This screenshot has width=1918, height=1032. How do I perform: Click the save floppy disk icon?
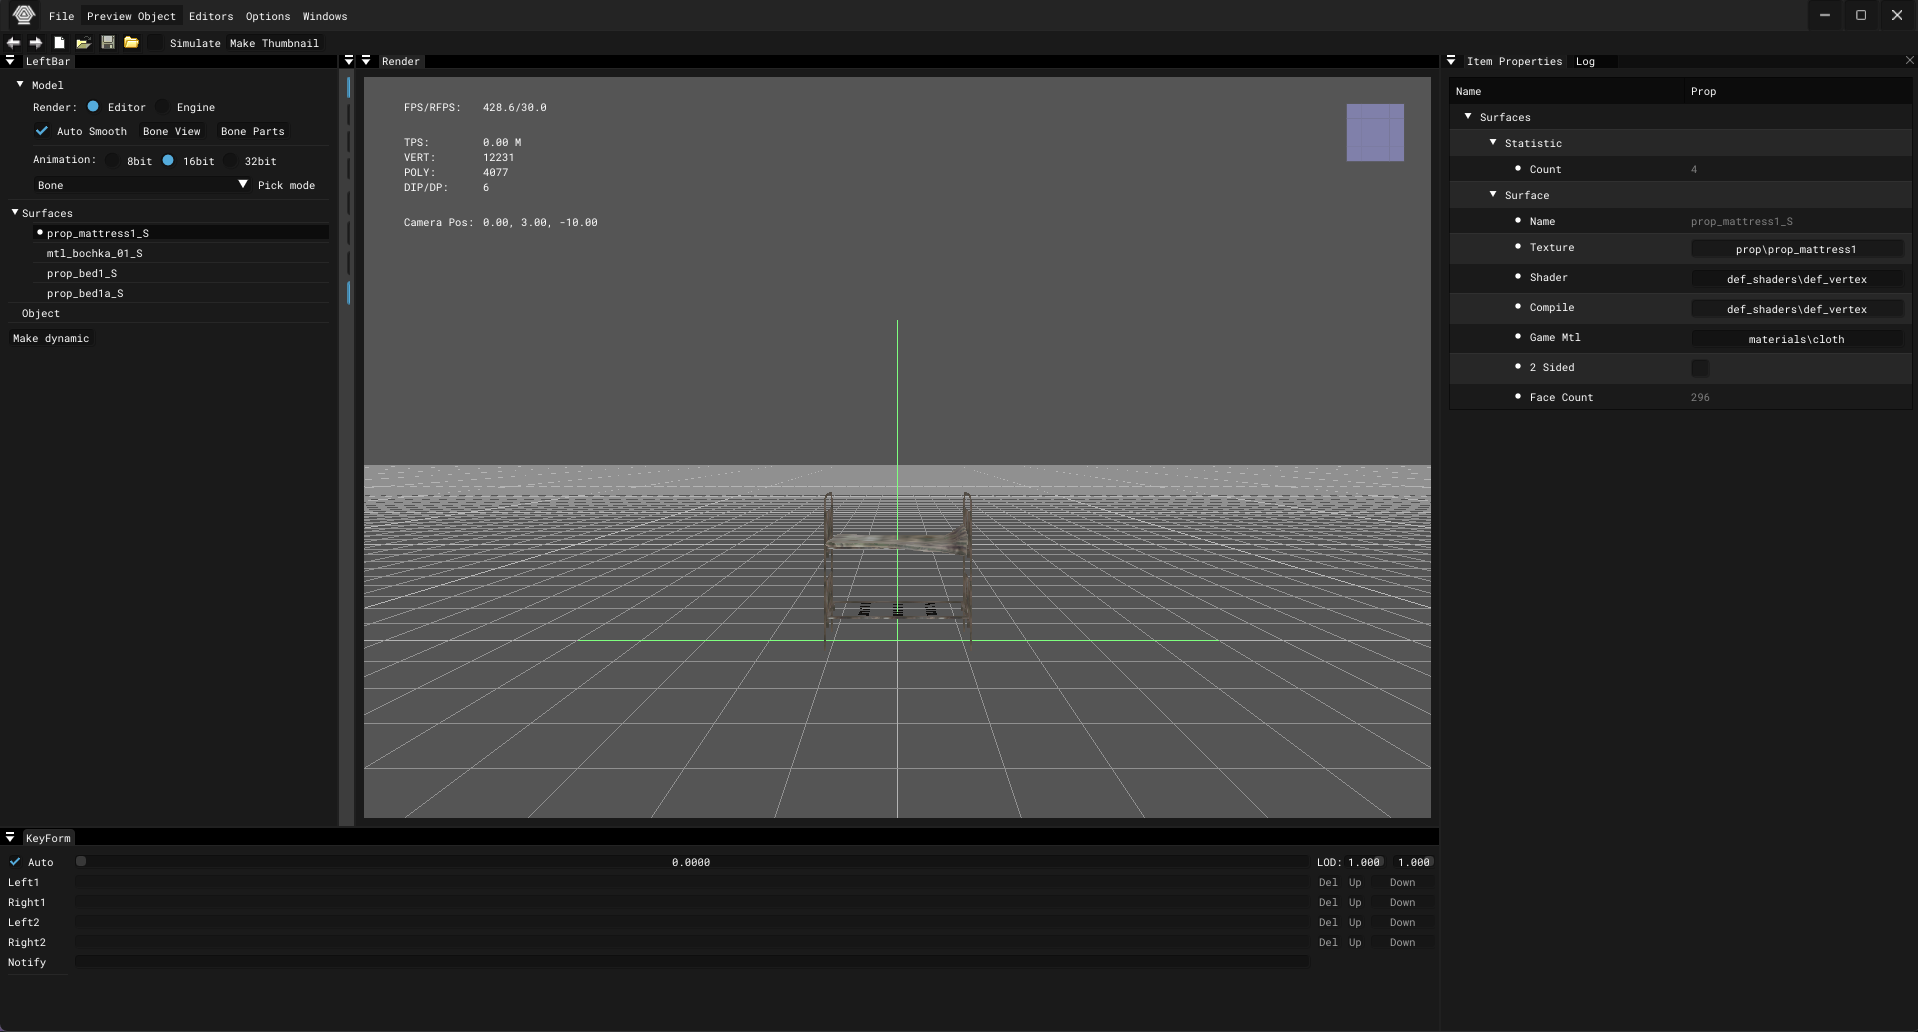point(108,43)
